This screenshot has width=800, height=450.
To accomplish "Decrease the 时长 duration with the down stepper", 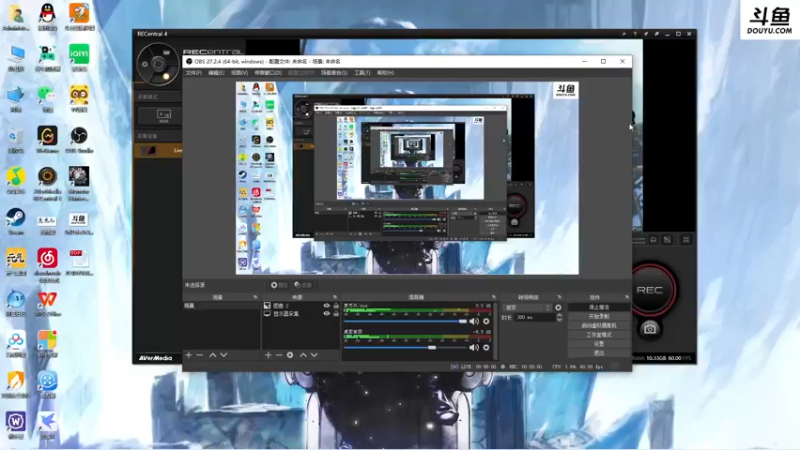I will coord(559,319).
